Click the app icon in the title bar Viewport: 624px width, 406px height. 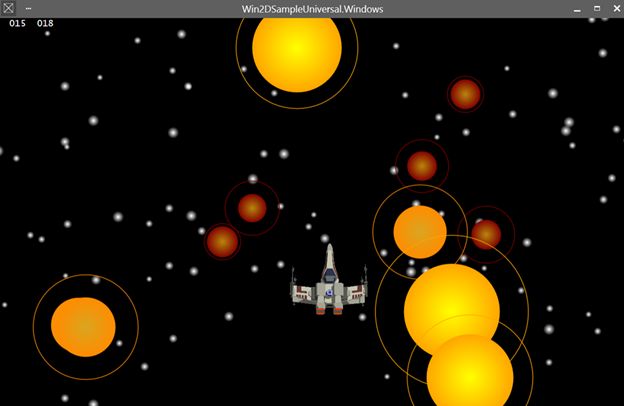click(8, 8)
